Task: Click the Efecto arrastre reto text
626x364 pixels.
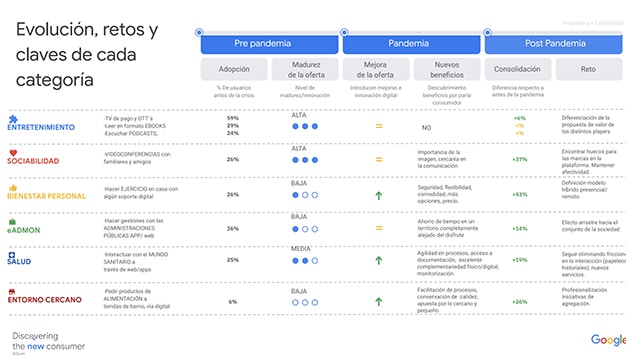Action: coord(590,226)
